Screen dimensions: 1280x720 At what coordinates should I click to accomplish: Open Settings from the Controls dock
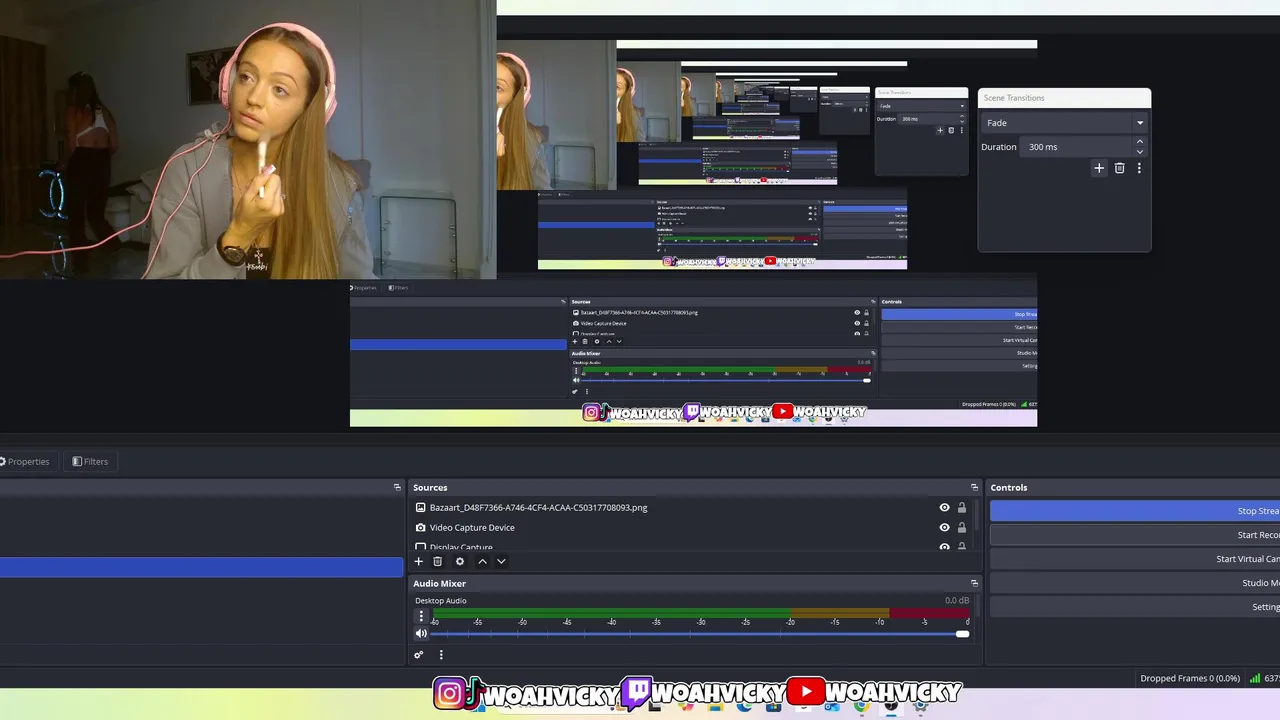point(1135,607)
